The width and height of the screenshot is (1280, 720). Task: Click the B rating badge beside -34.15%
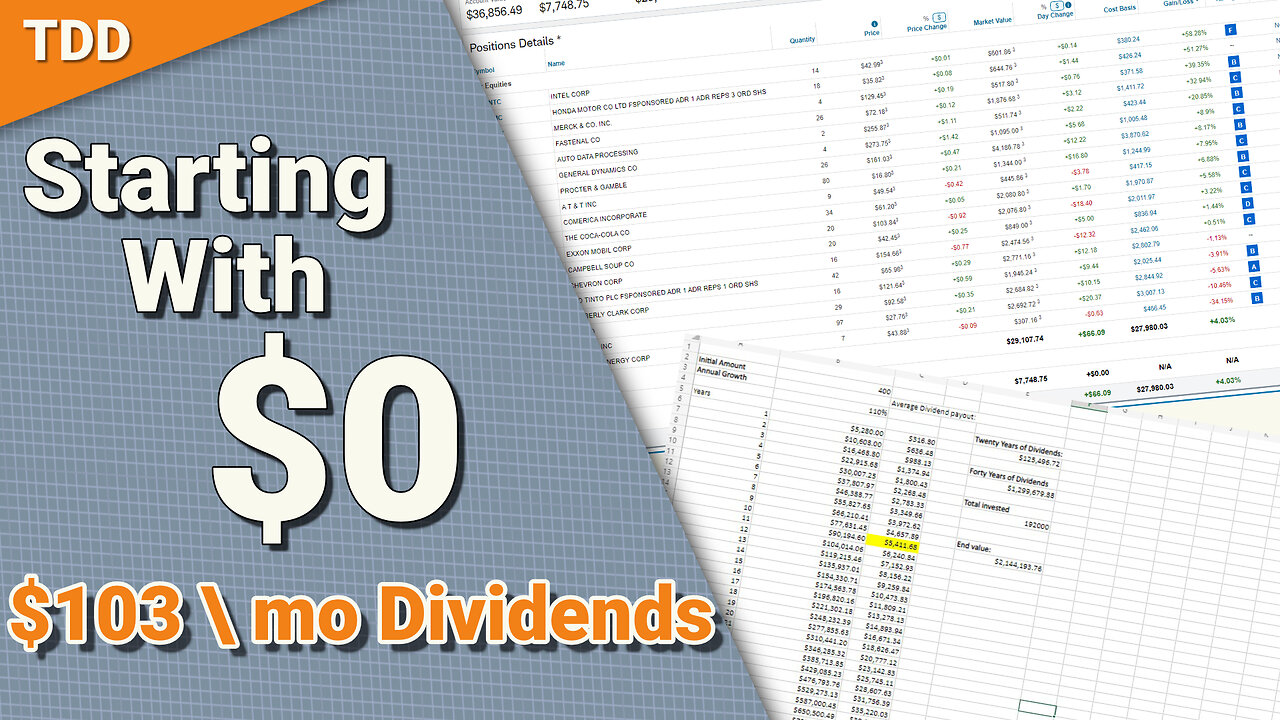(x=1258, y=298)
